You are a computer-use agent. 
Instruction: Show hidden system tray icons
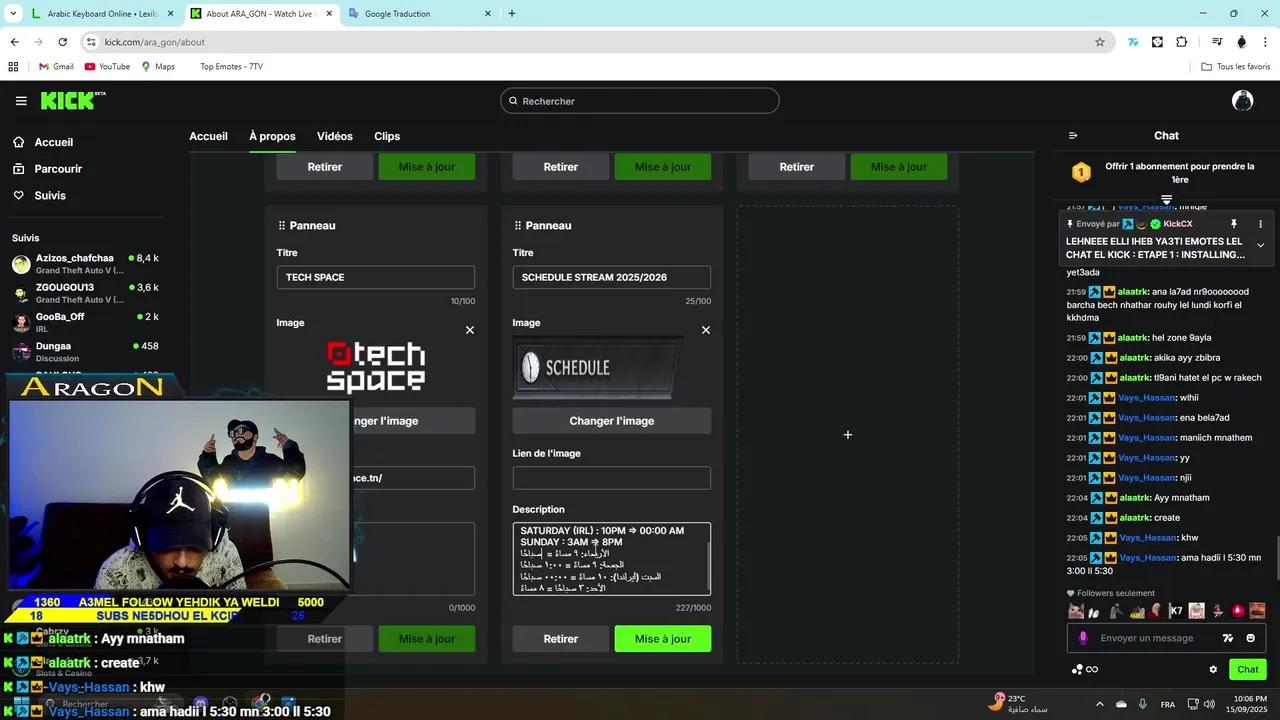(x=1099, y=704)
